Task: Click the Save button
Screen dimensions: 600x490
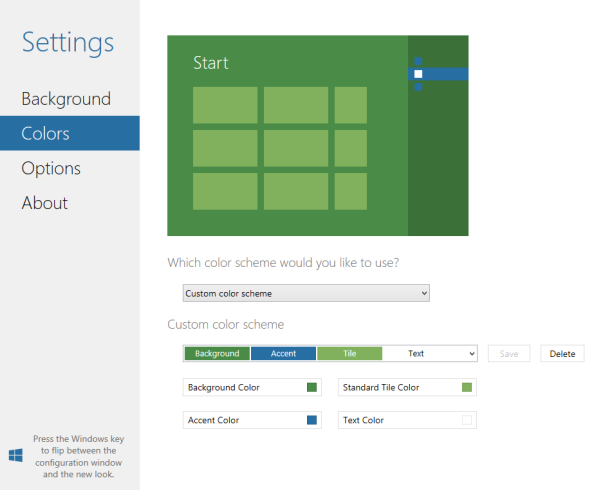Action: pos(509,353)
